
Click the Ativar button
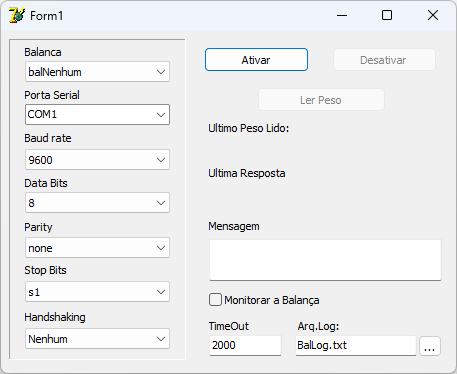click(x=256, y=60)
